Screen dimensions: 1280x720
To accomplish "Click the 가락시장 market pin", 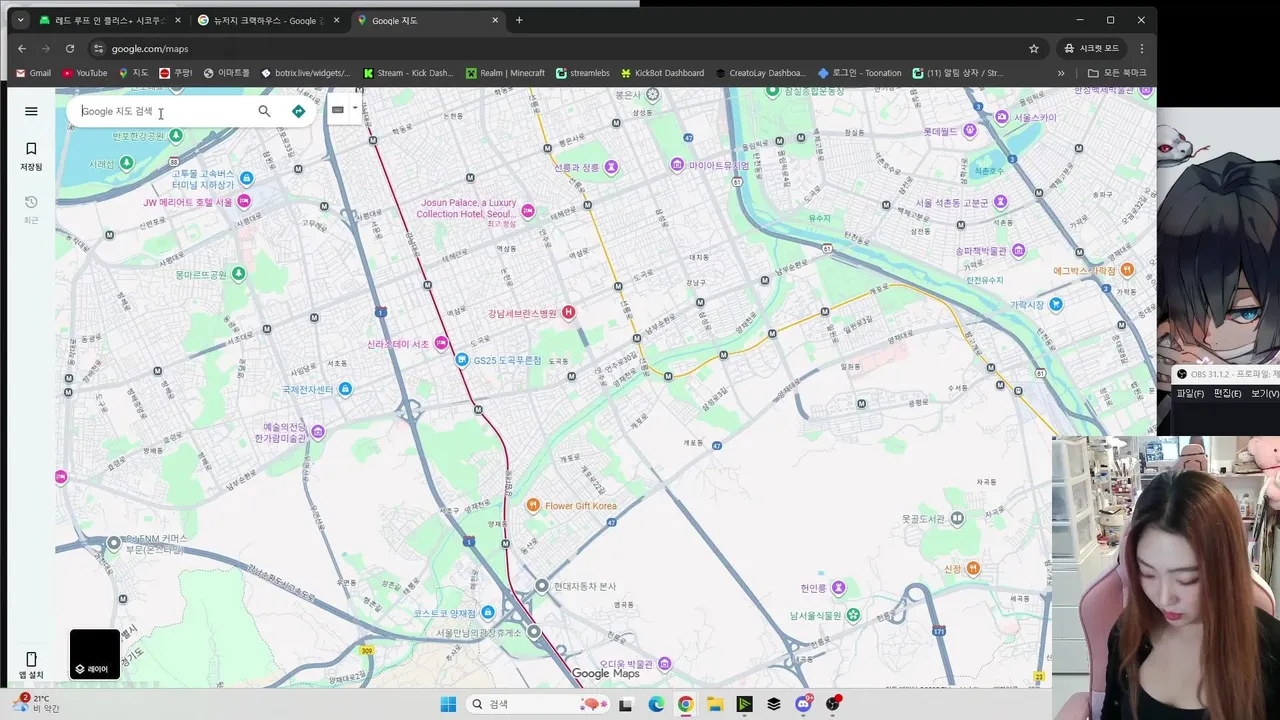I will click(1055, 304).
